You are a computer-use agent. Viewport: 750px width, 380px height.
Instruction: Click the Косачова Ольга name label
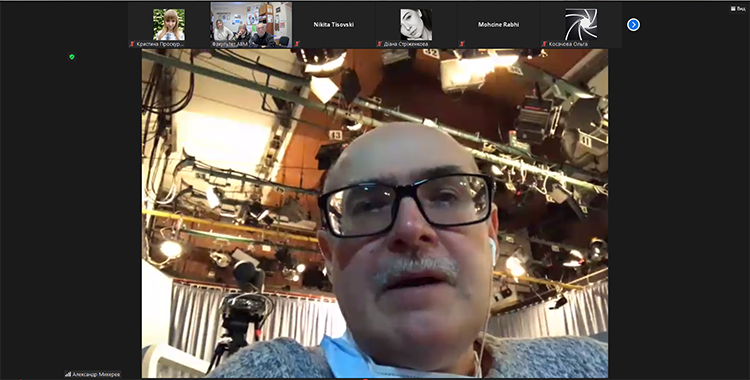coord(568,44)
